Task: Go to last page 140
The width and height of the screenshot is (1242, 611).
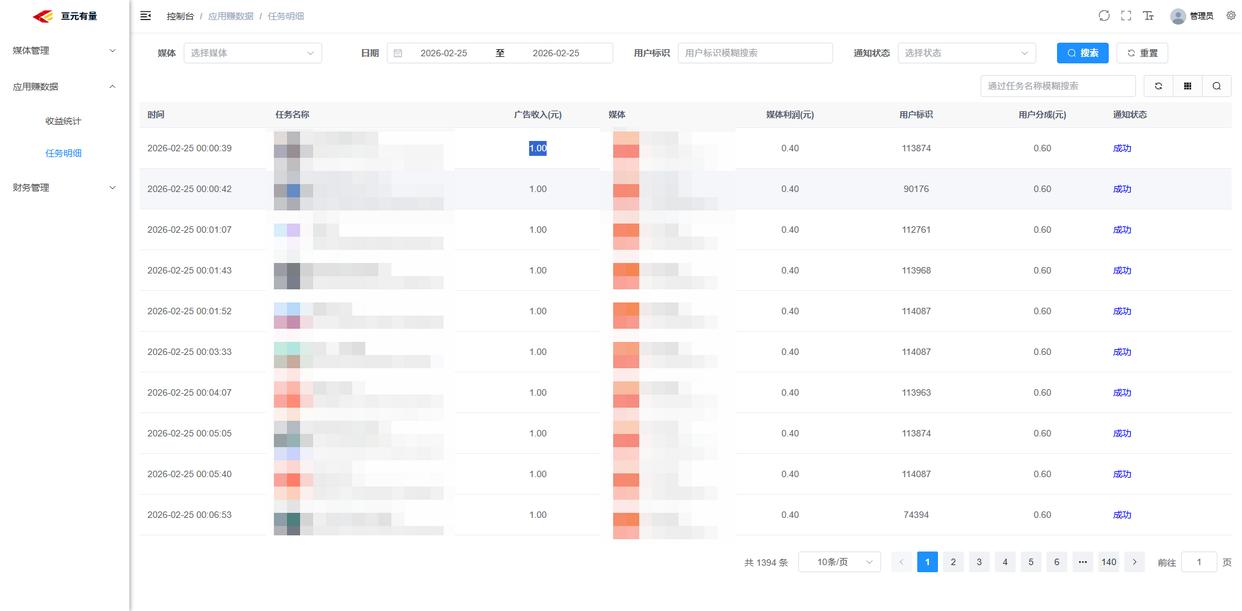Action: pos(1108,562)
